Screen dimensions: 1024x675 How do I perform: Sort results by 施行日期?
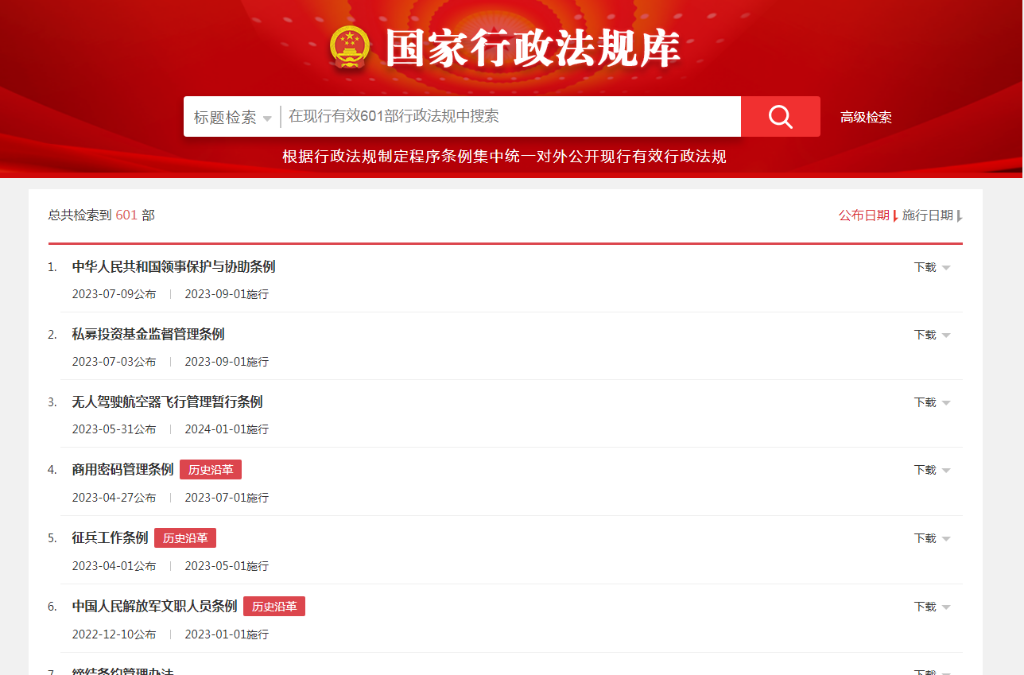click(929, 215)
